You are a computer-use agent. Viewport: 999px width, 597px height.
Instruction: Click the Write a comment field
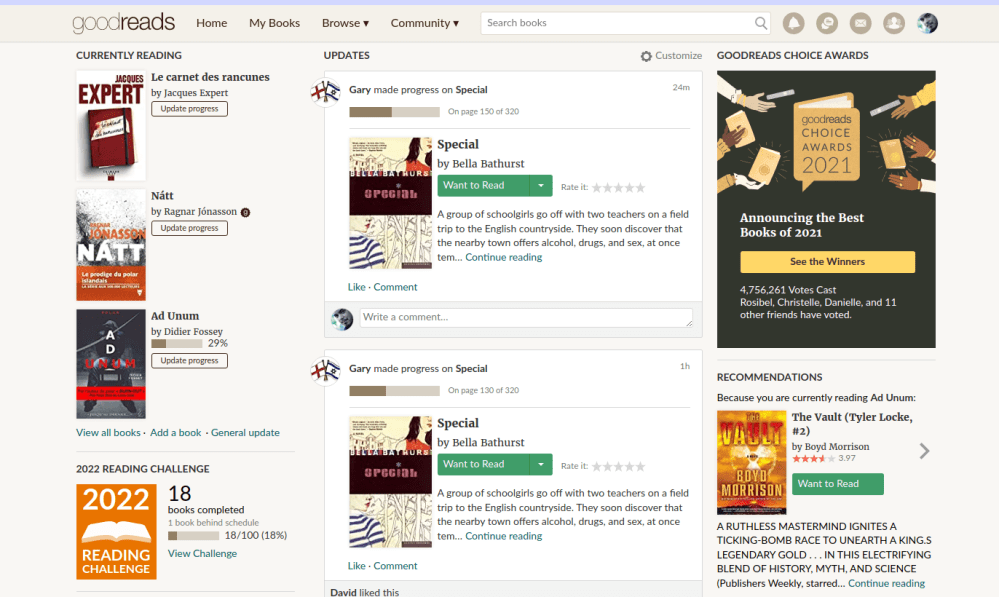point(526,317)
